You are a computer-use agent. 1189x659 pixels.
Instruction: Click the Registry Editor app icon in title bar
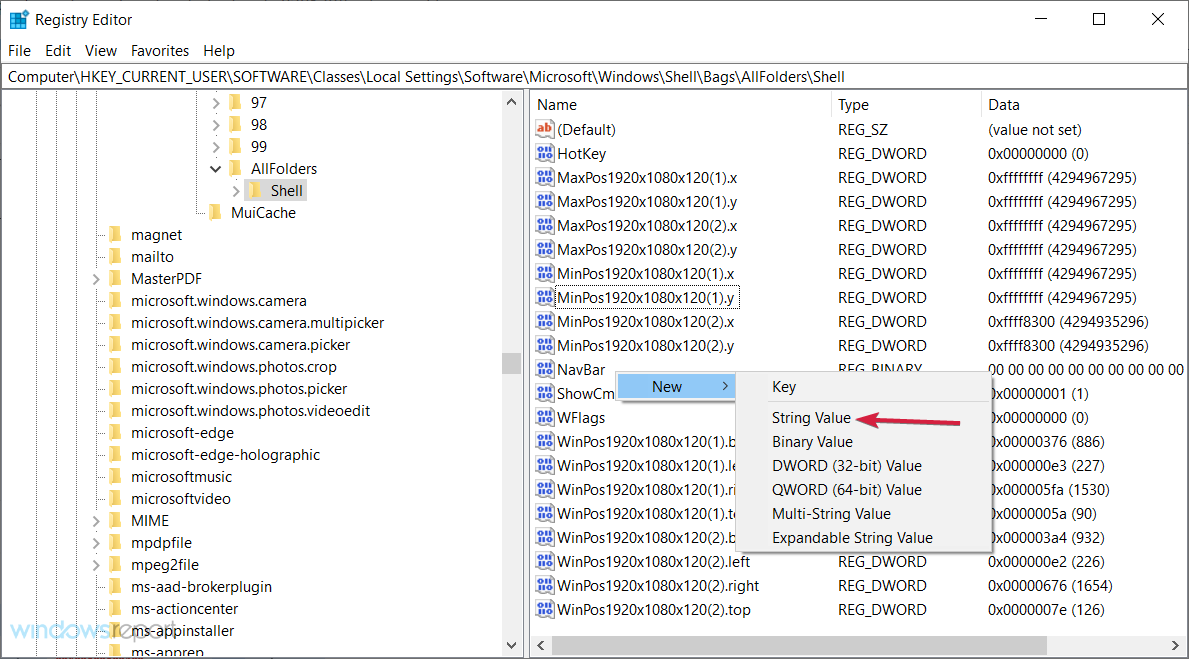click(x=19, y=20)
